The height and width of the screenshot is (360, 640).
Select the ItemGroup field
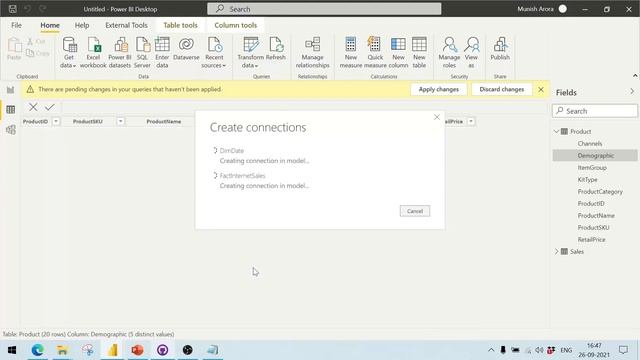pyautogui.click(x=592, y=168)
